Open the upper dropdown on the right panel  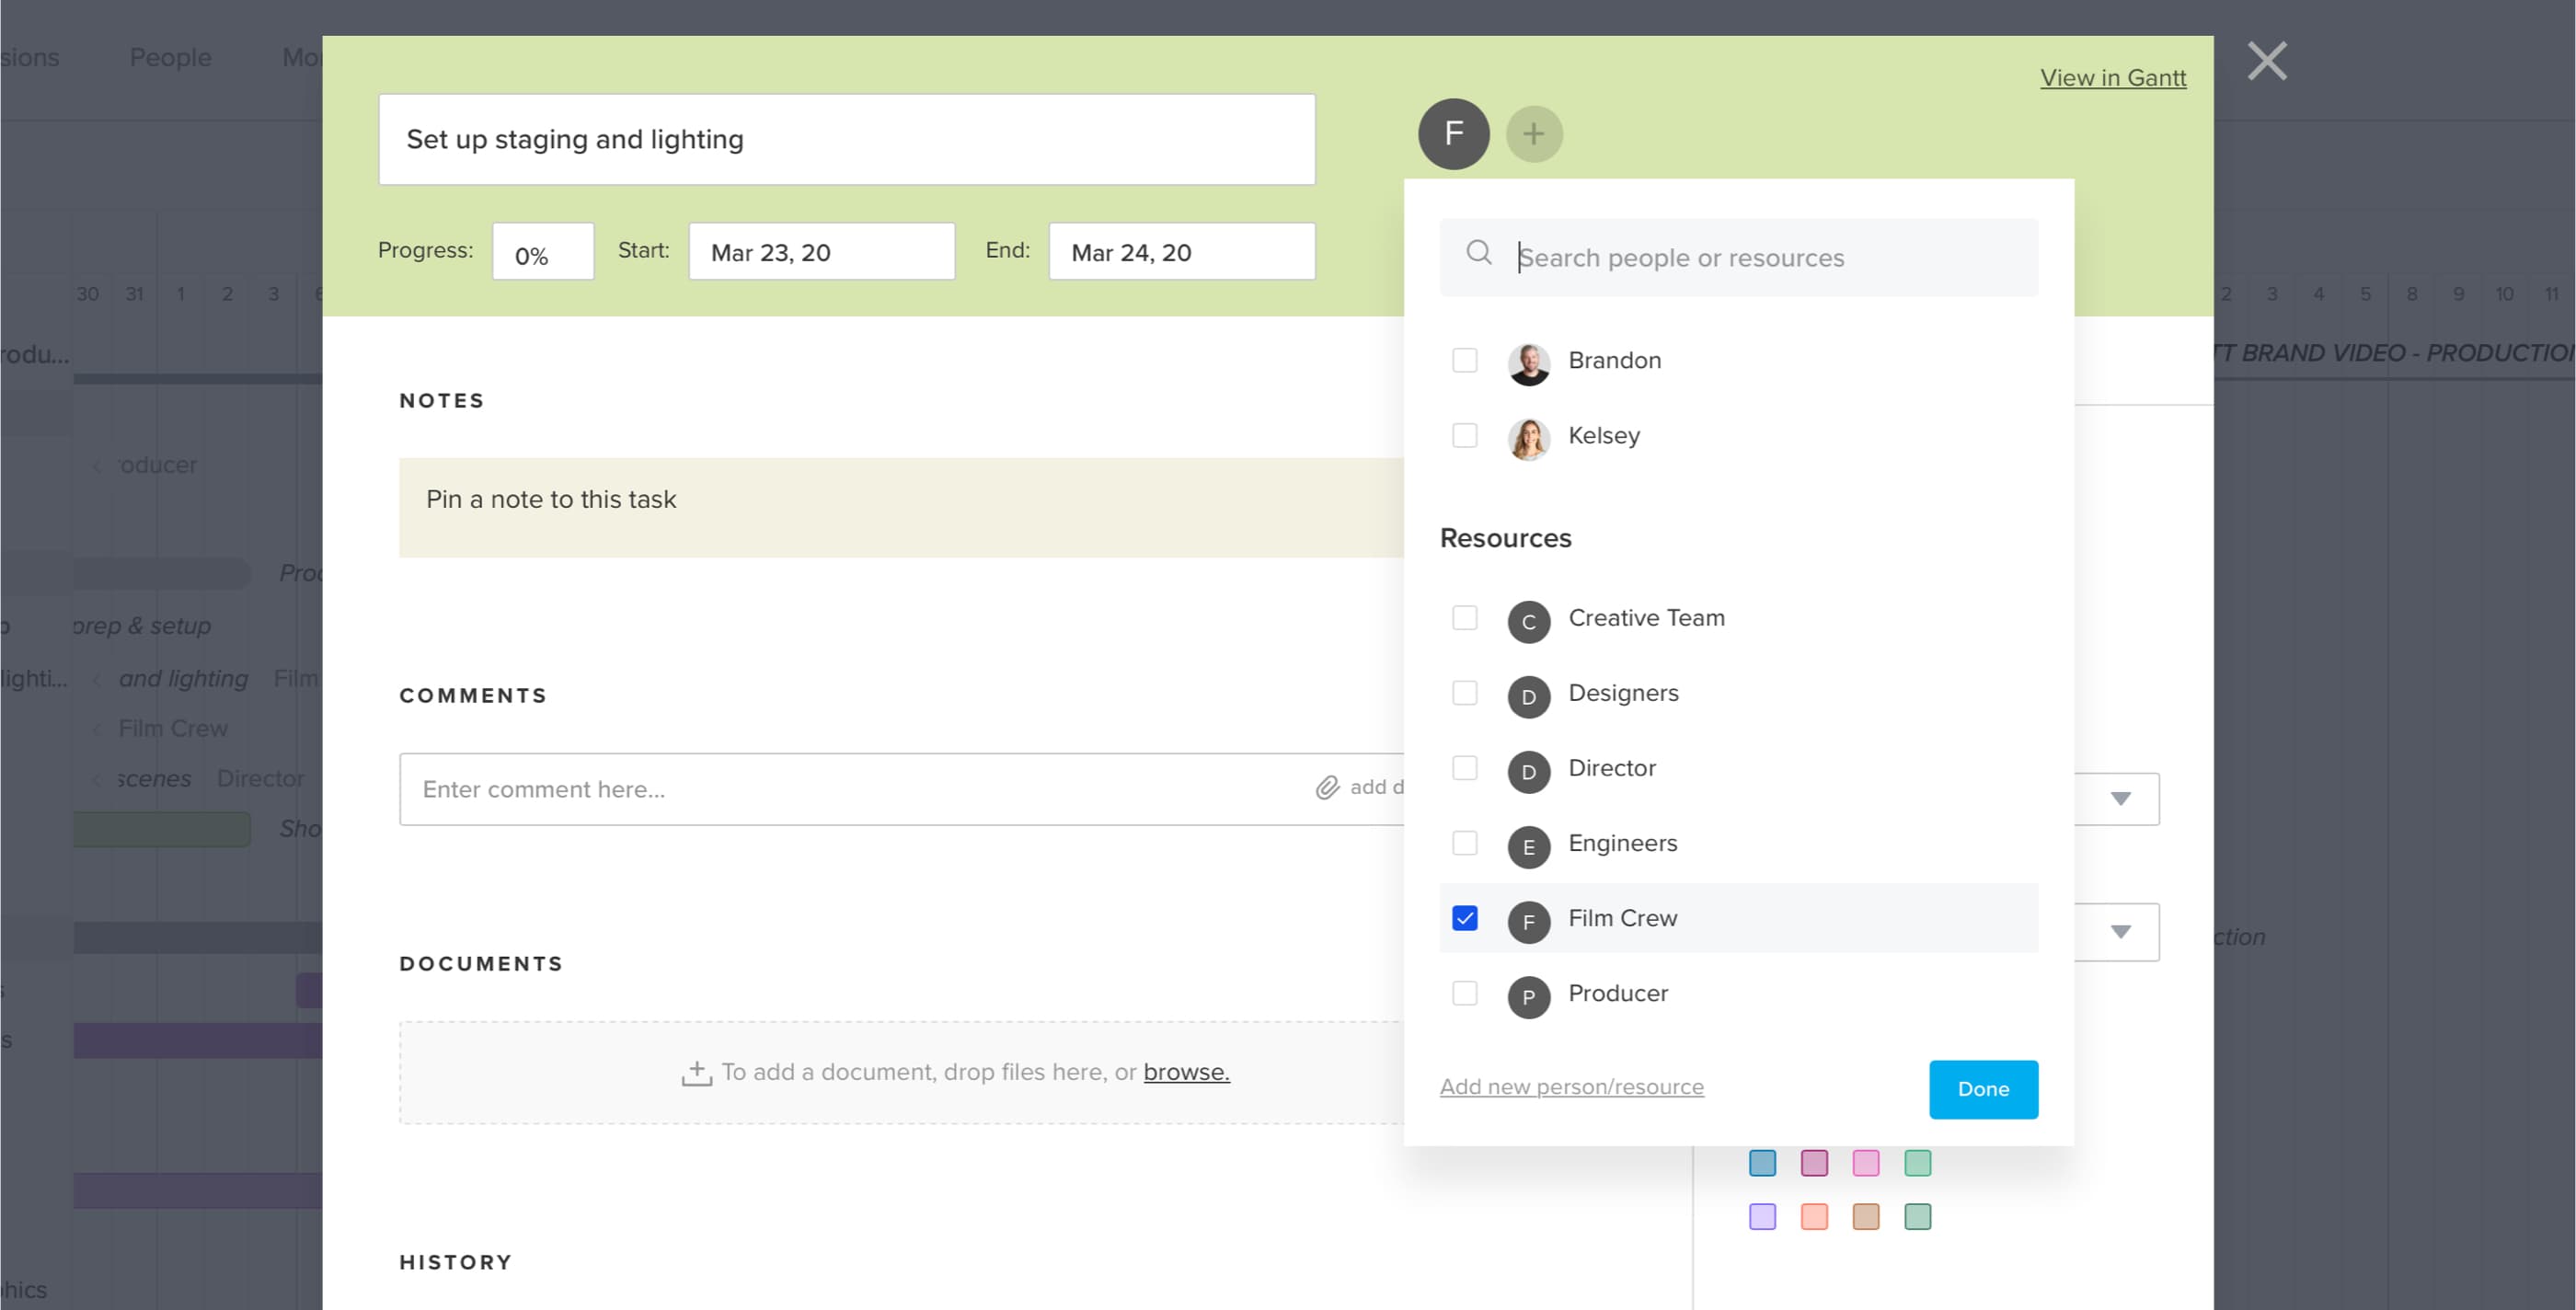pyautogui.click(x=2121, y=798)
